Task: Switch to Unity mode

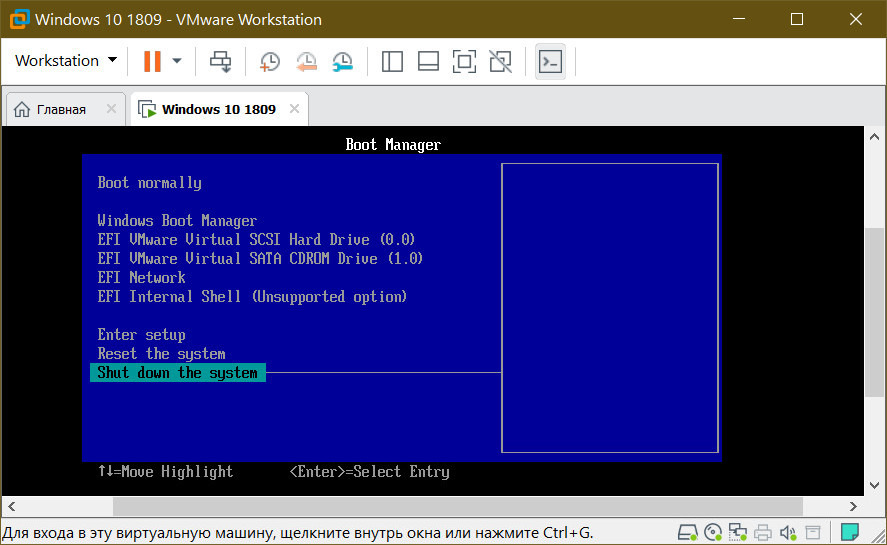Action: point(501,61)
